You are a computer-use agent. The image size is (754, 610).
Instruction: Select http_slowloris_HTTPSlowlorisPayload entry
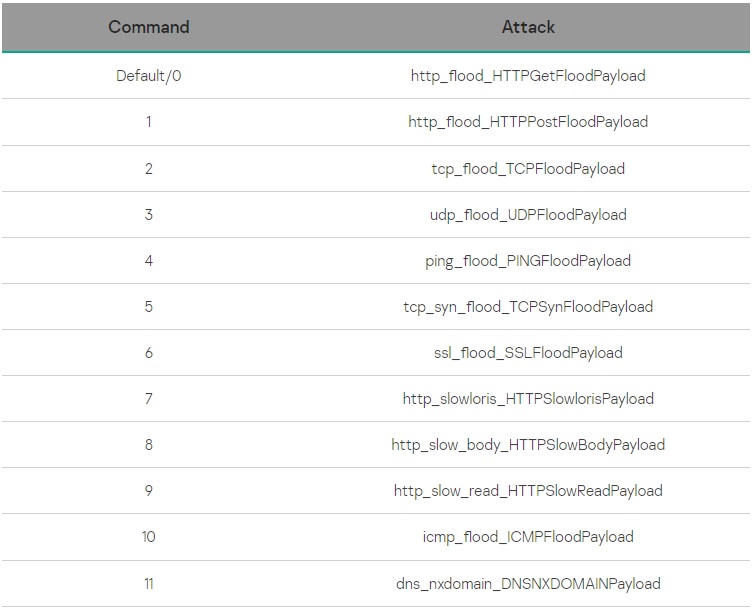(528, 399)
